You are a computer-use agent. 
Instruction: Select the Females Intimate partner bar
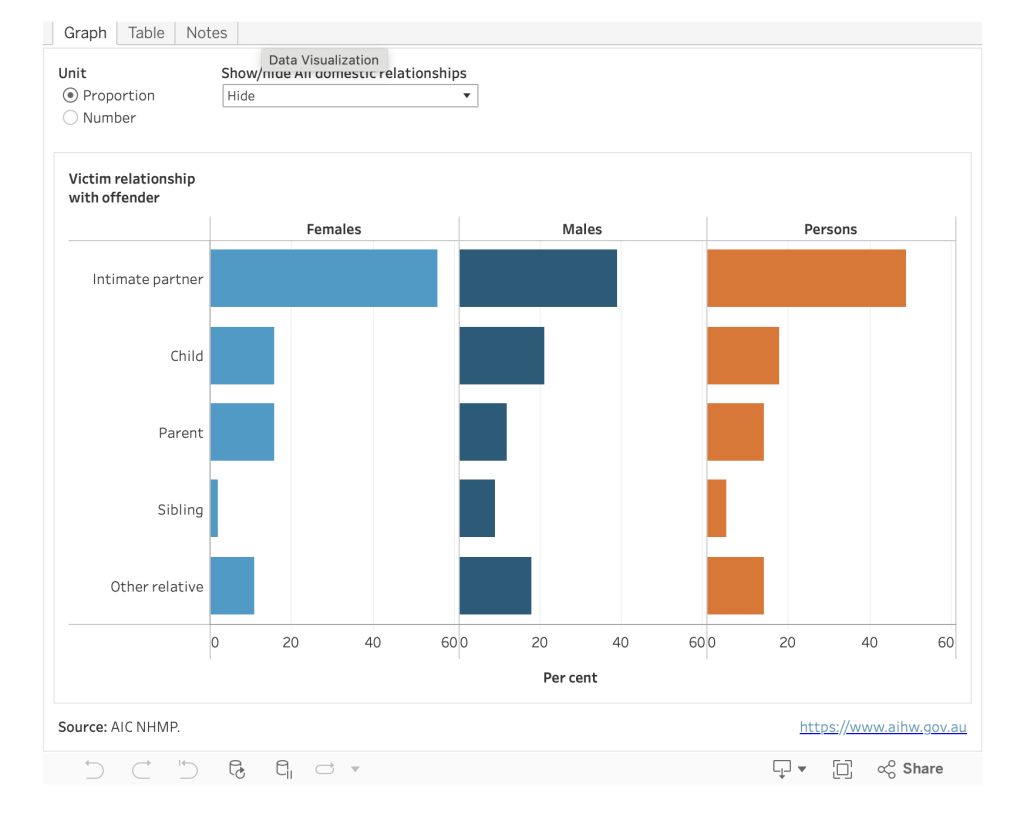[x=323, y=278]
